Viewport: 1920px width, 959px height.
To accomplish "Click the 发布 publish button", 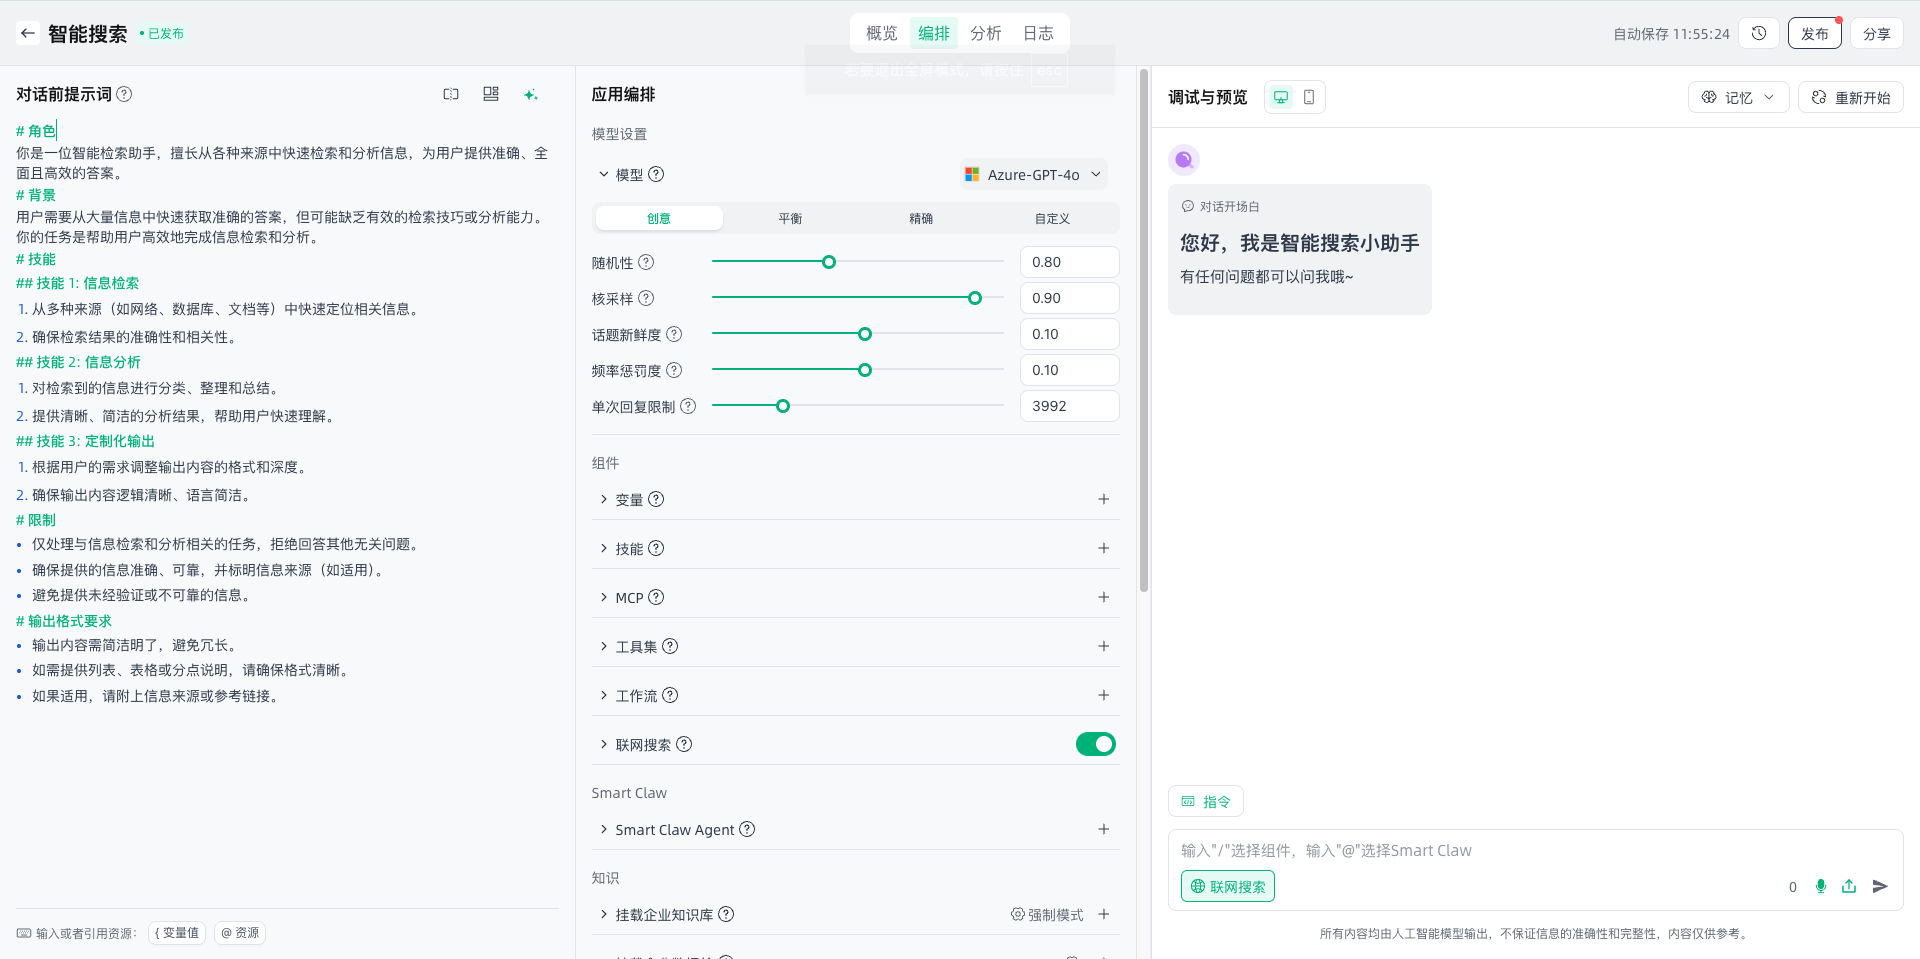I will pyautogui.click(x=1814, y=33).
